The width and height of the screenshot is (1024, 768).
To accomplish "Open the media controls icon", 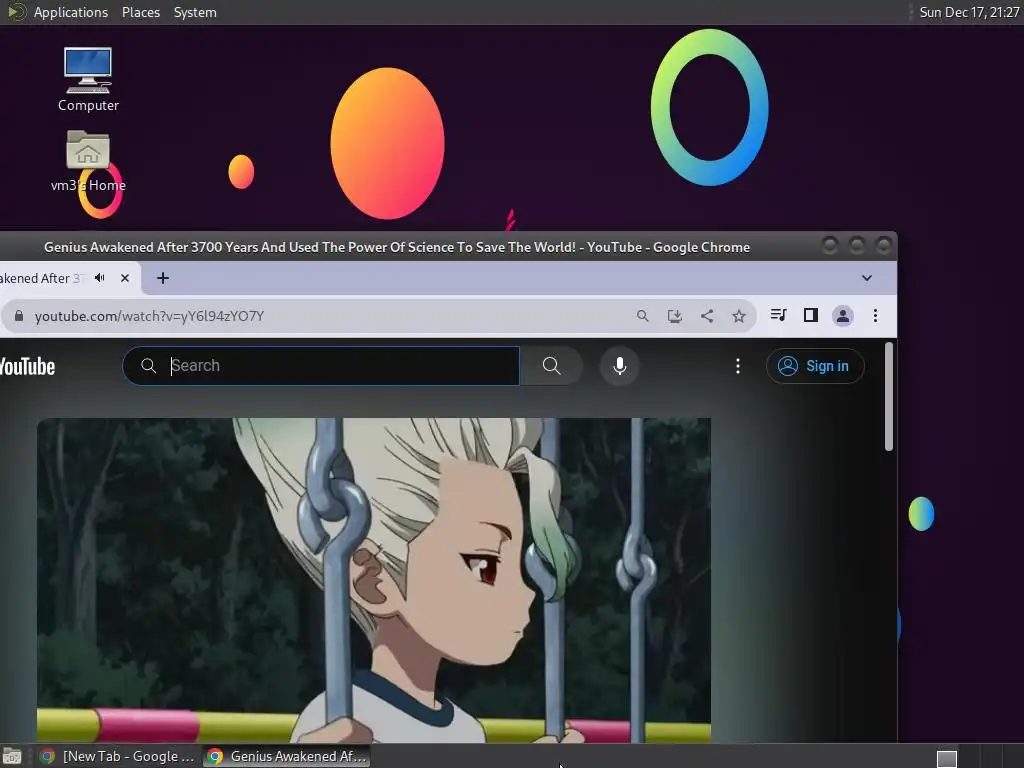I will pyautogui.click(x=778, y=315).
